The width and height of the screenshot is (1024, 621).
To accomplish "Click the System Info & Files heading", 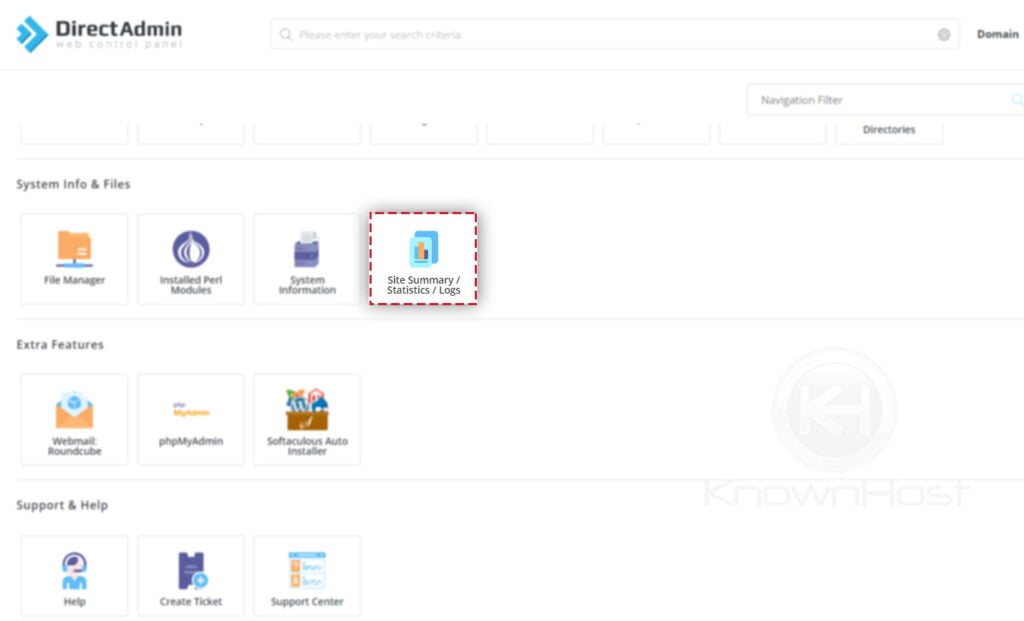I will click(x=73, y=184).
